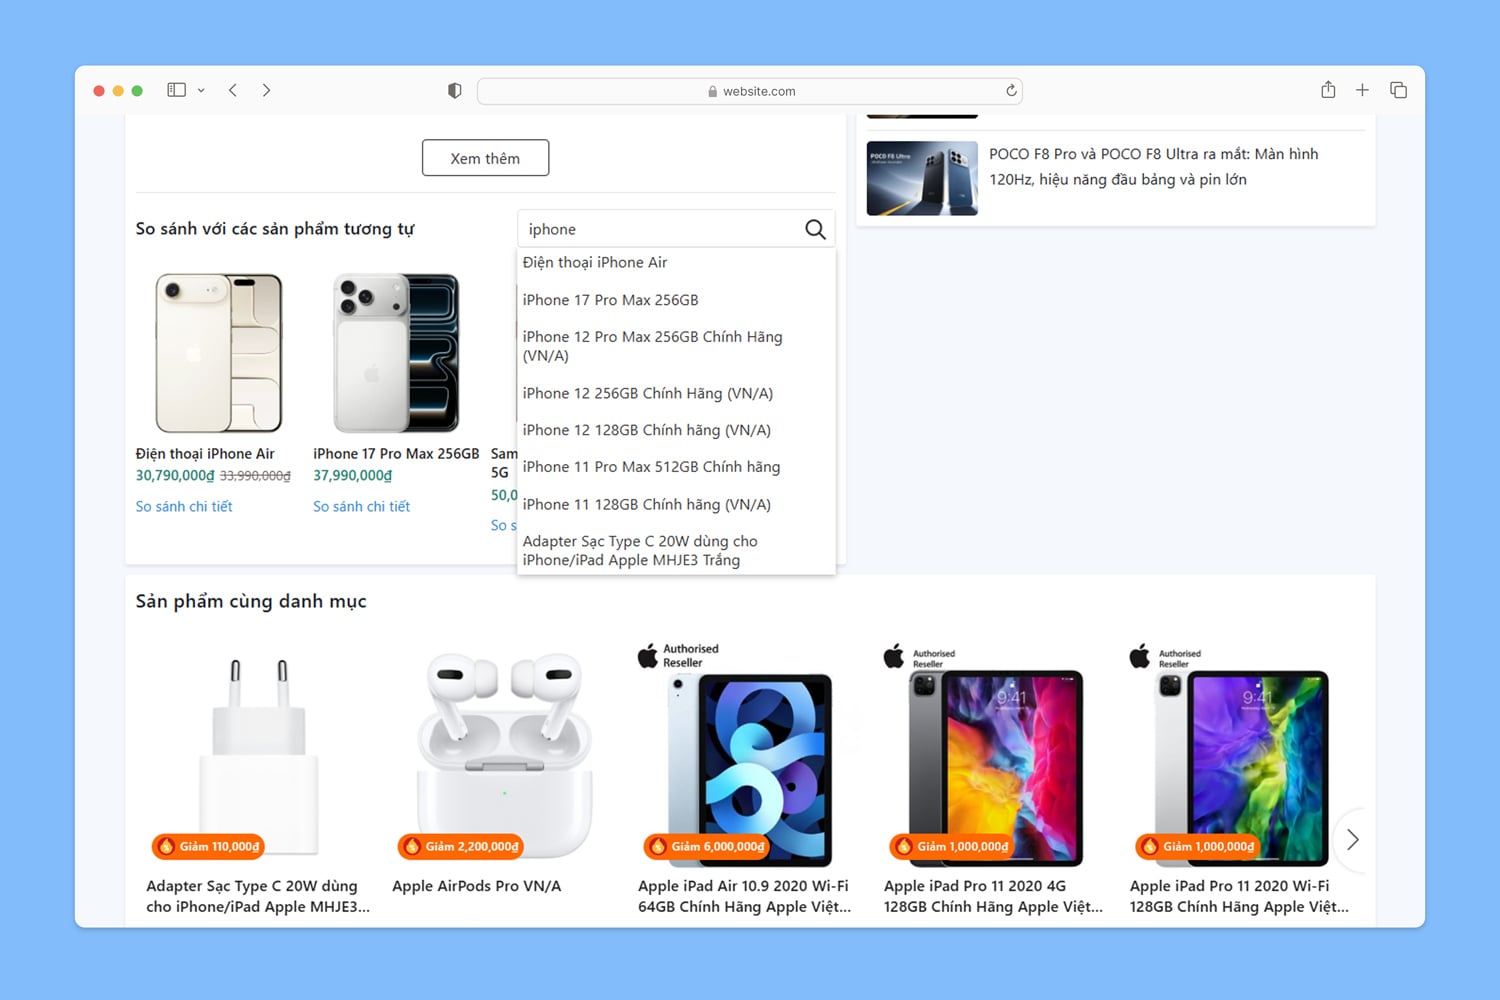1500x1000 pixels.
Task: Choose 'Điện thoại iPhone Air' from suggestions
Action: point(595,262)
